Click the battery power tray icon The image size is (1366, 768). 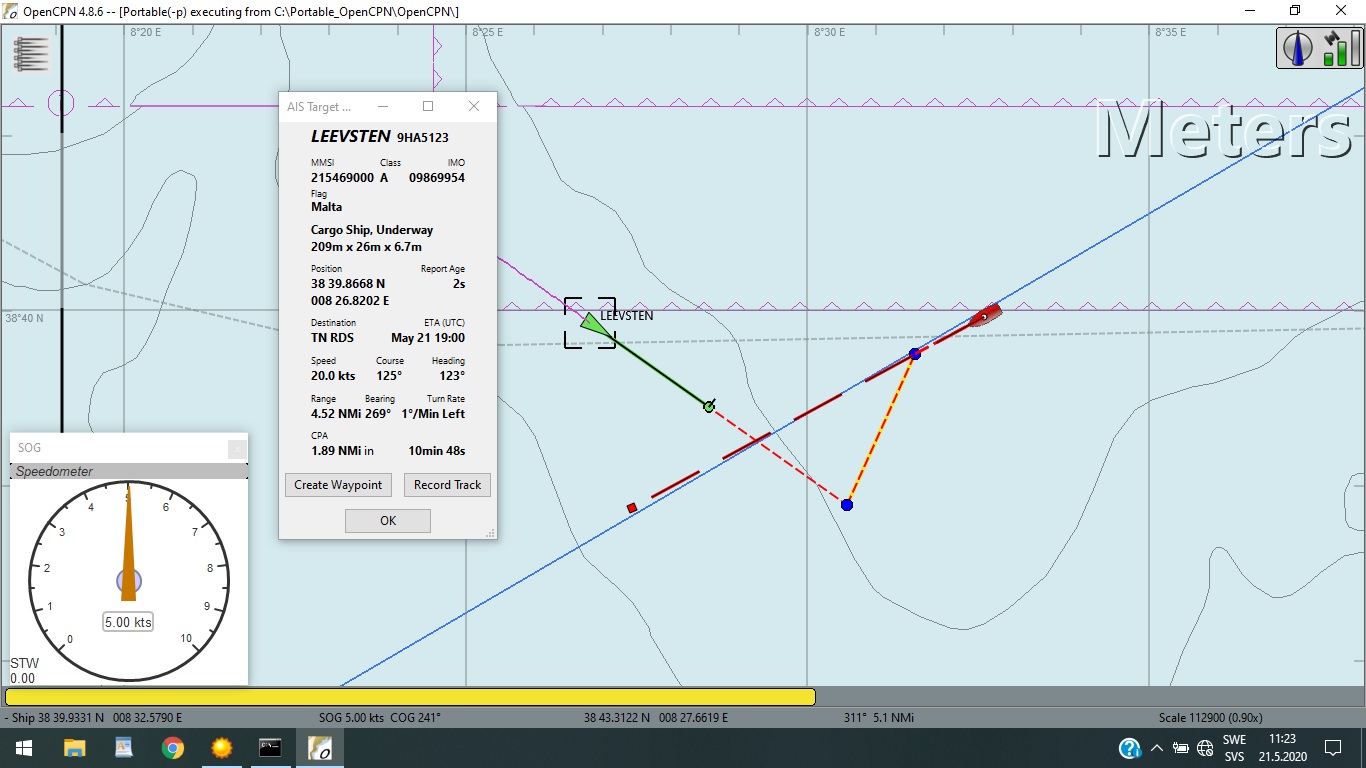point(1181,748)
